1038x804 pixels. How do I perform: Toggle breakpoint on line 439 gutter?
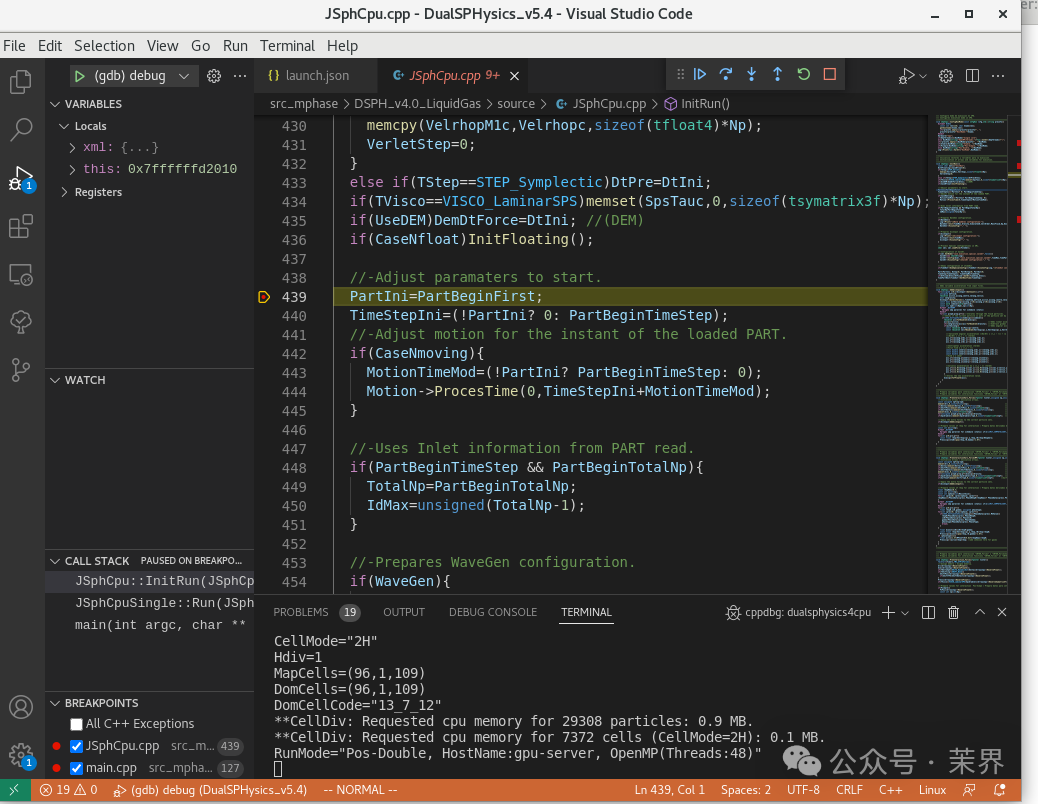coord(264,297)
